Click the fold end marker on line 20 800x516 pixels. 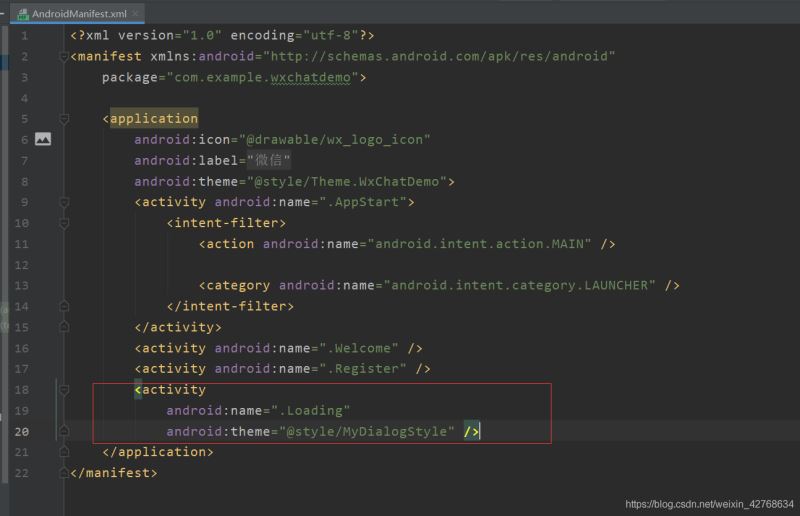click(x=64, y=431)
